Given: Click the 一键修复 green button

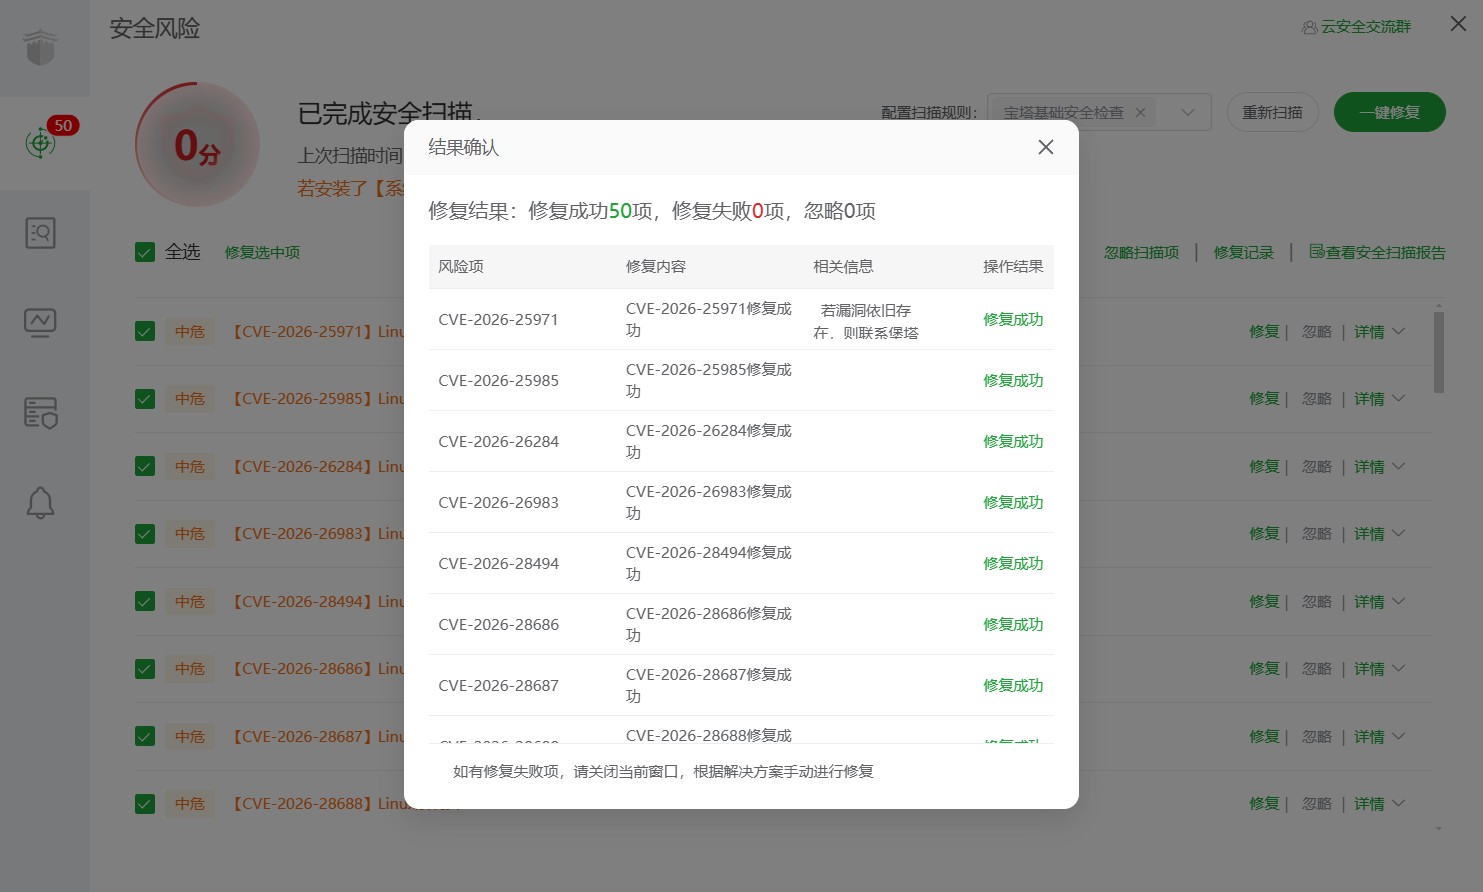Looking at the screenshot, I should pos(1390,112).
